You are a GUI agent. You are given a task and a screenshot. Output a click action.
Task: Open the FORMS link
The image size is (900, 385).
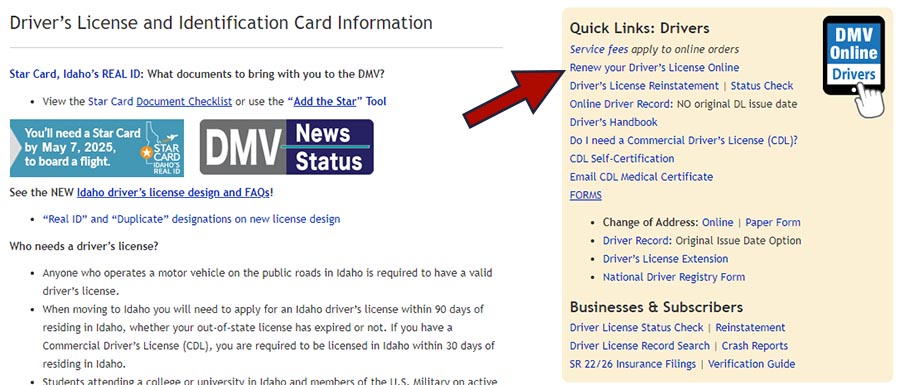coord(585,195)
